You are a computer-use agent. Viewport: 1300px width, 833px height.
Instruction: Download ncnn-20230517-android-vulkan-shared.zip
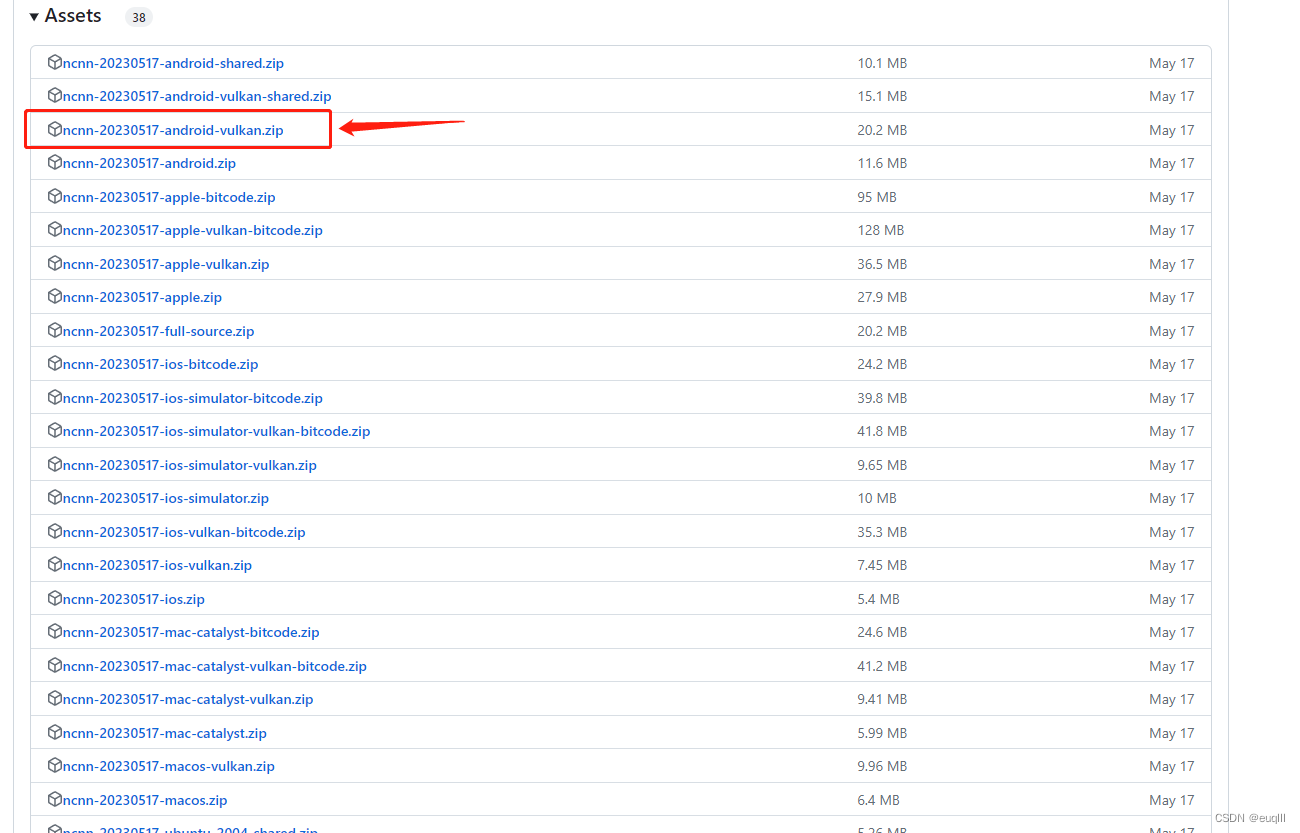tap(197, 96)
